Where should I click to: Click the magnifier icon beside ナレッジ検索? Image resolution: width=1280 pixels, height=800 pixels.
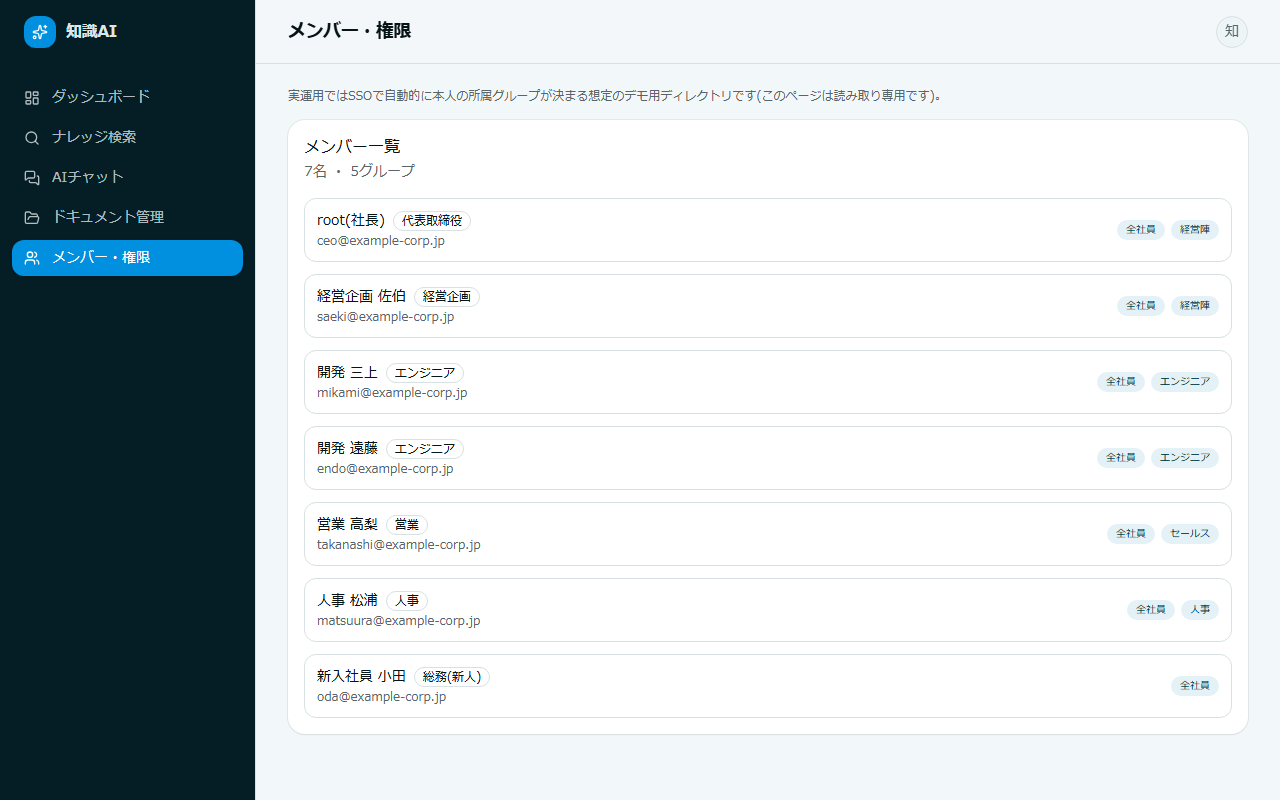pyautogui.click(x=32, y=137)
